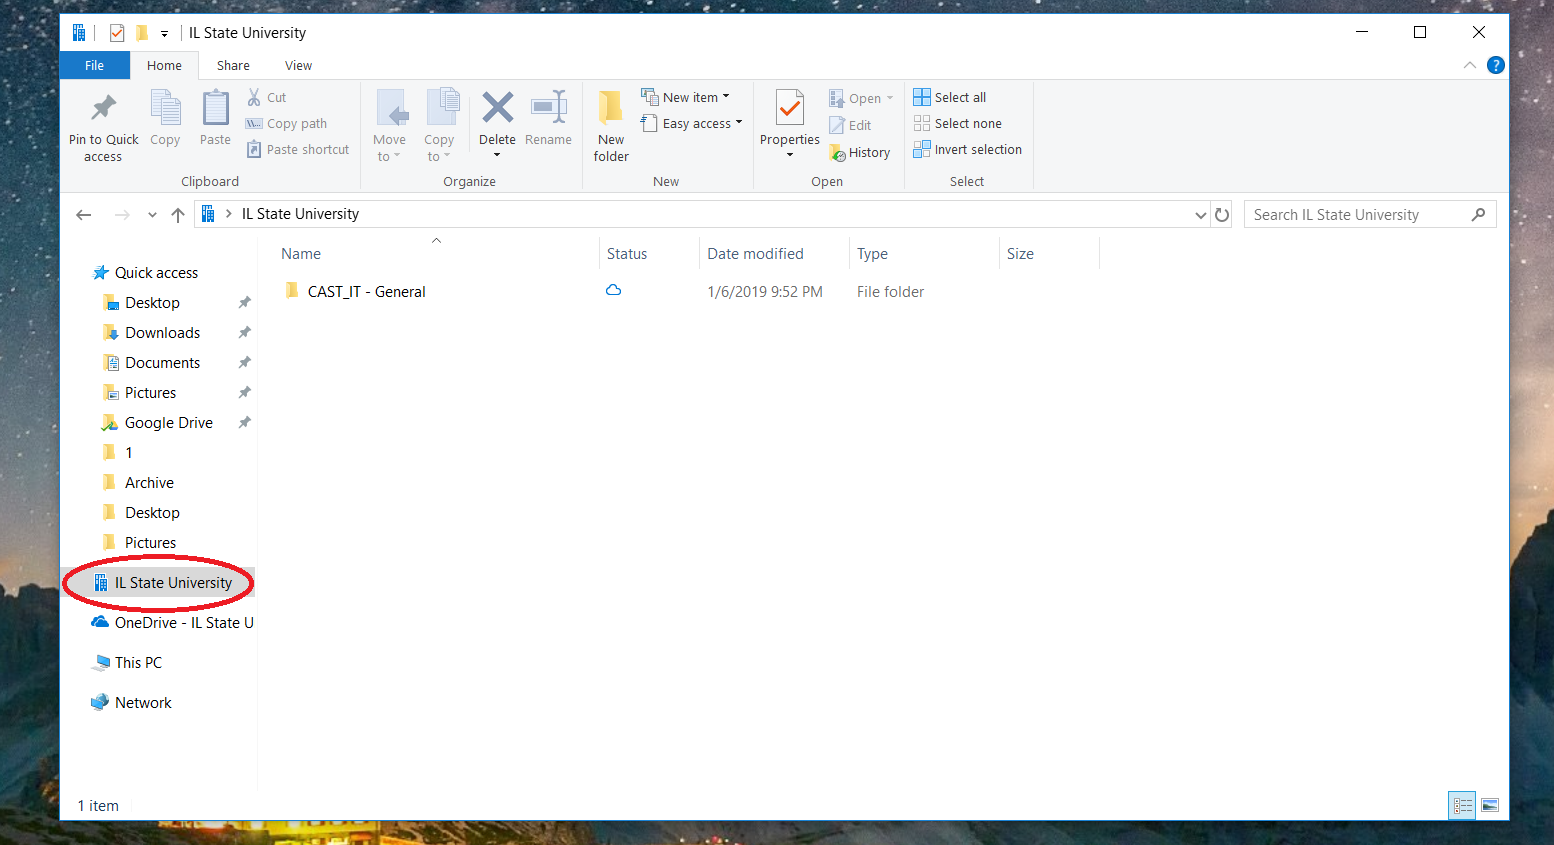Open Quick Access Toolbar customize arrow
1554x845 pixels.
165,33
